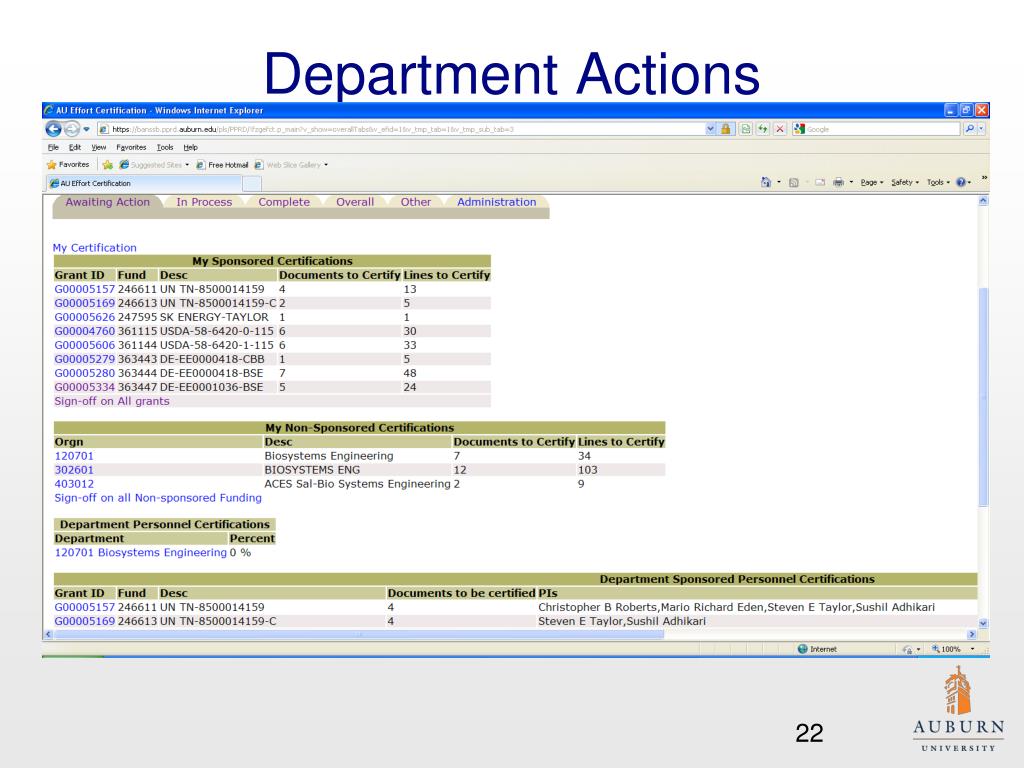Click the vertical scrollbar up arrow
Image resolution: width=1024 pixels, height=768 pixels.
tap(984, 201)
